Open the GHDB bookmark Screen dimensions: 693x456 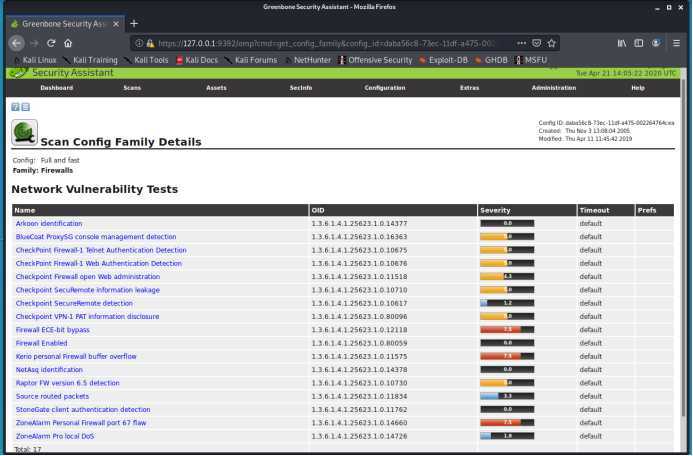click(491, 60)
